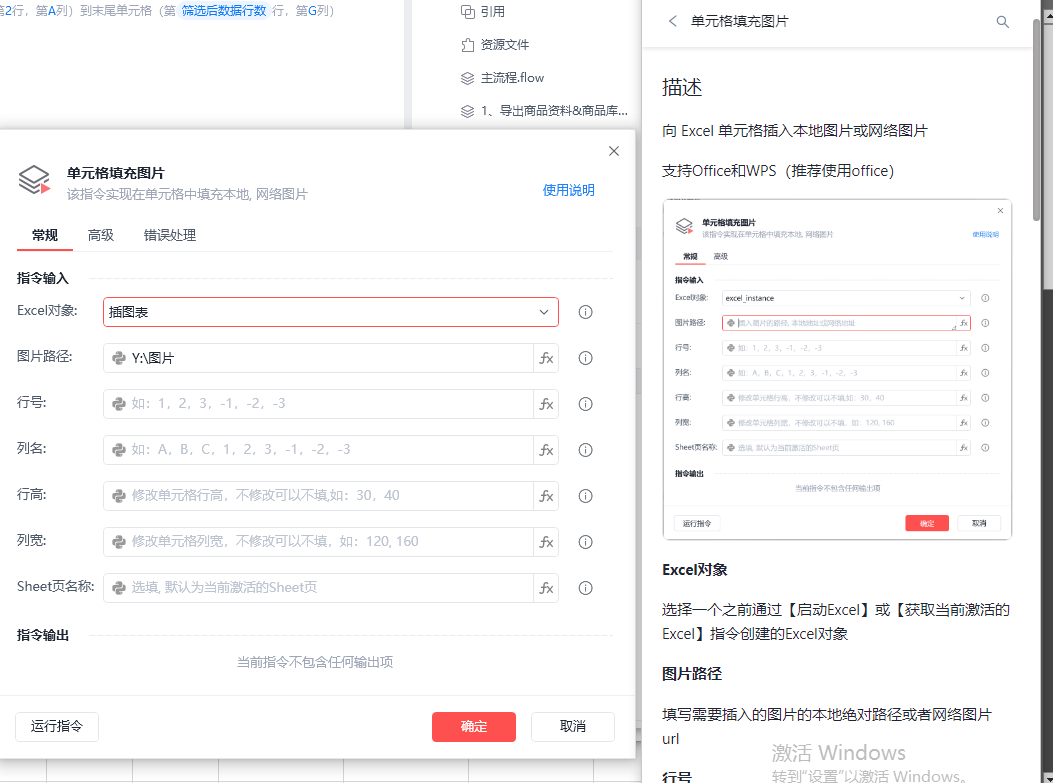This screenshot has height=783, width=1053.
Task: Click Python mode icon in Sheet页名称 field
Action: 119,588
